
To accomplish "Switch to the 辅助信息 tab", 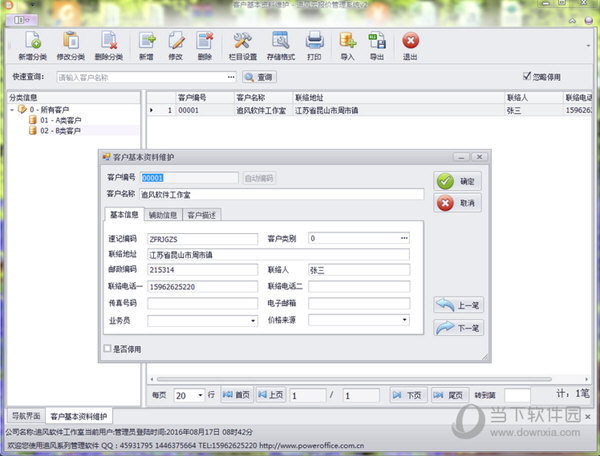I will tap(163, 215).
